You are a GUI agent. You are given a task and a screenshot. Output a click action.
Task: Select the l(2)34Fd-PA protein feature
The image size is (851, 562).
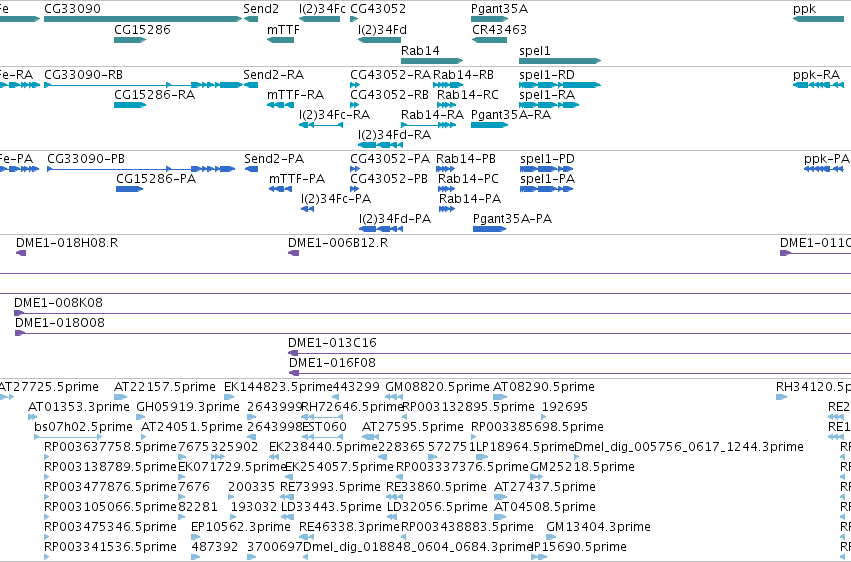pos(381,229)
